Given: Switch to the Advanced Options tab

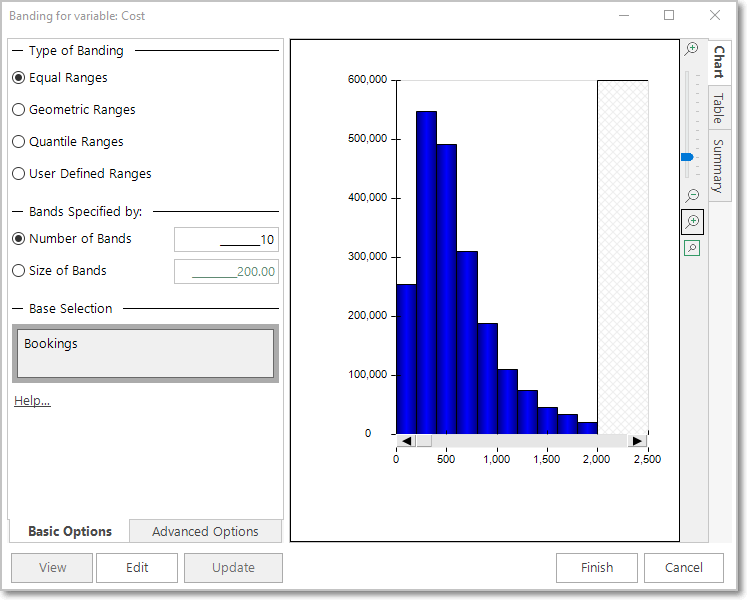Looking at the screenshot, I should pyautogui.click(x=205, y=531).
